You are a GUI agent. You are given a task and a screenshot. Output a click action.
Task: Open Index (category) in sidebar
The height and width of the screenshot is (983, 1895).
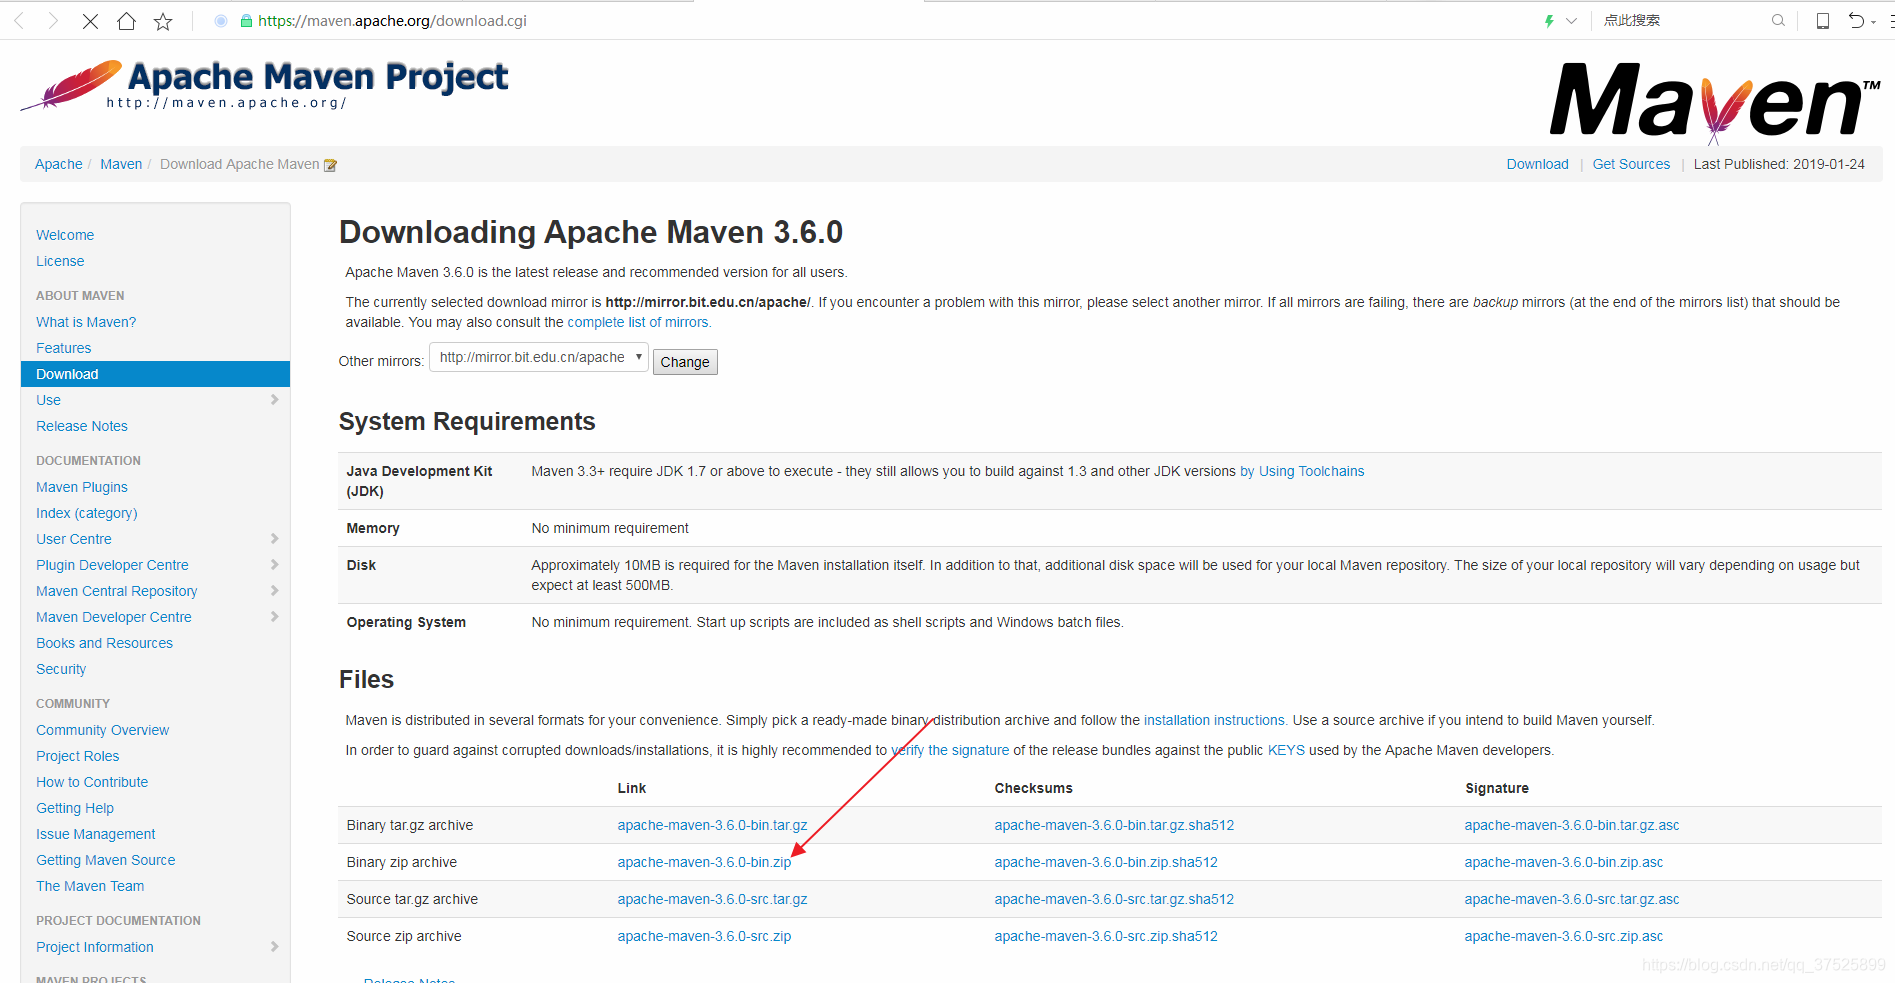(87, 513)
